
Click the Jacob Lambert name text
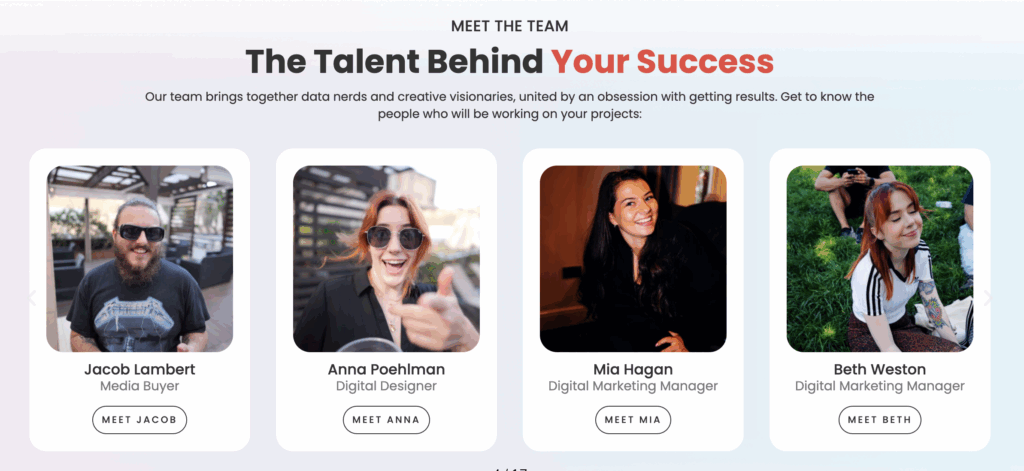[x=140, y=370]
